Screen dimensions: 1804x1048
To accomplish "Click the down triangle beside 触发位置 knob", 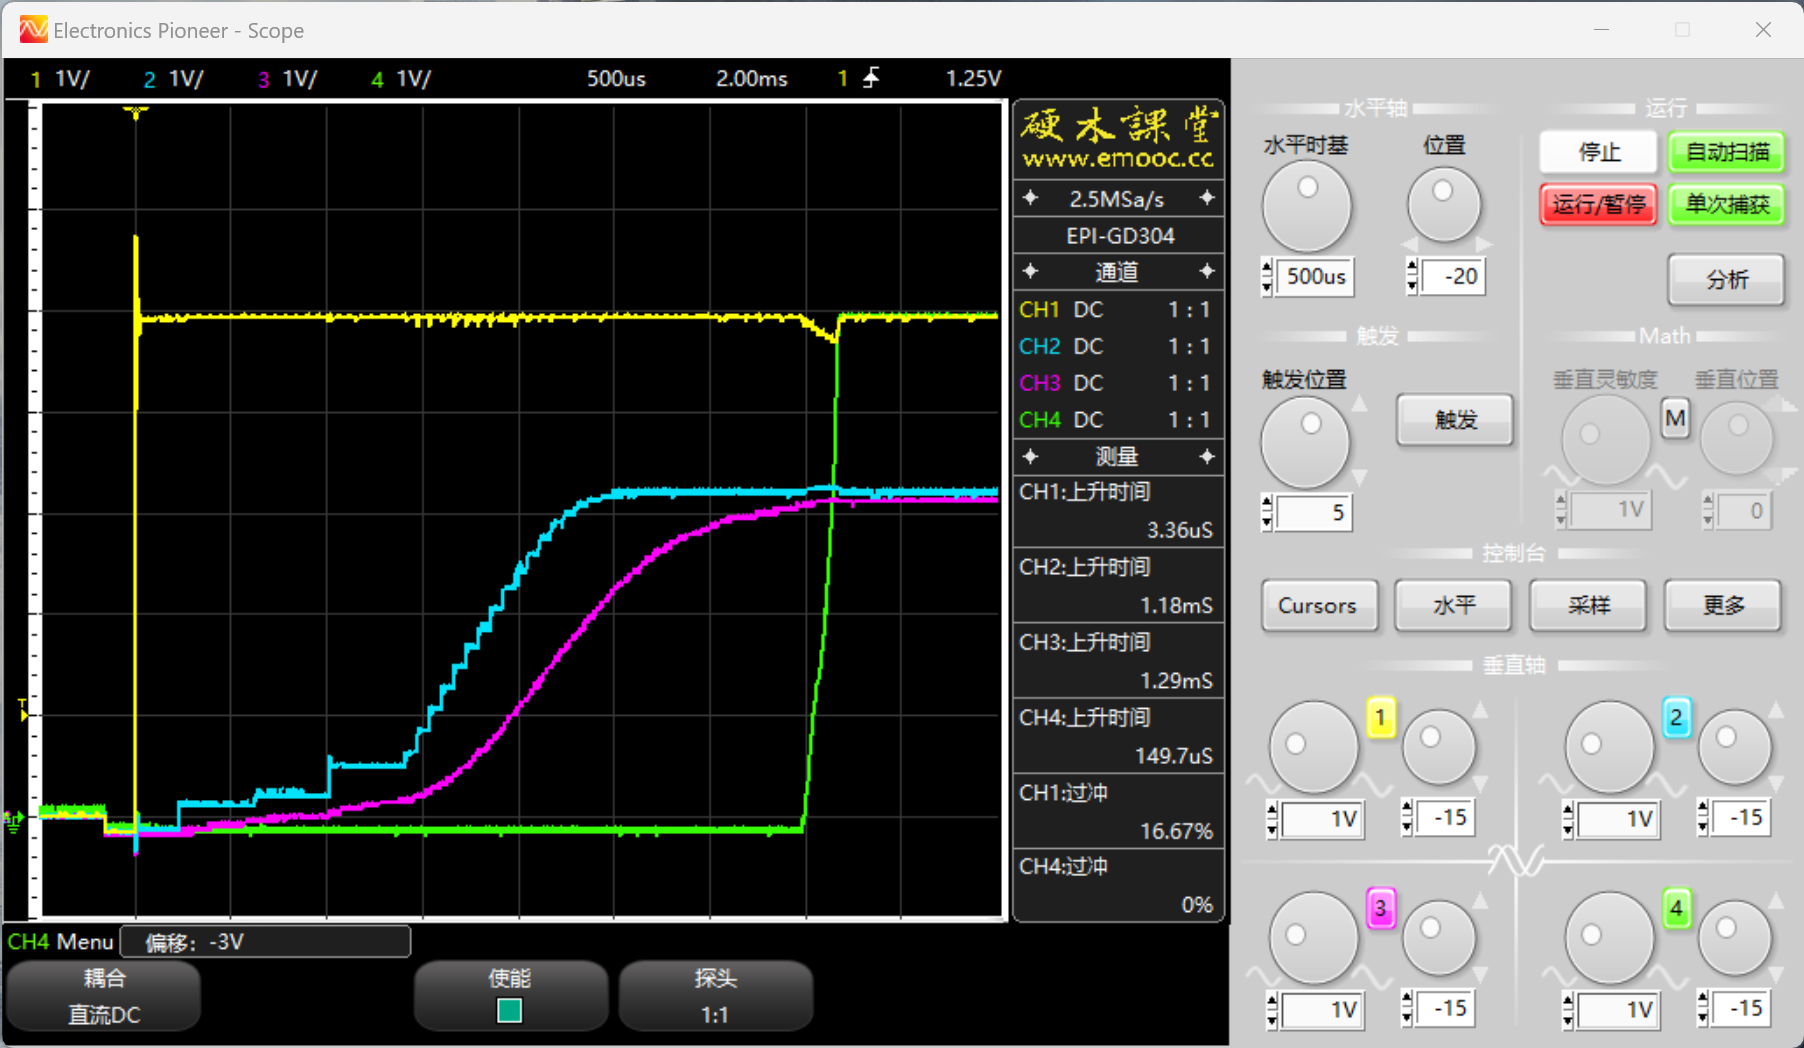I will pos(1359,476).
